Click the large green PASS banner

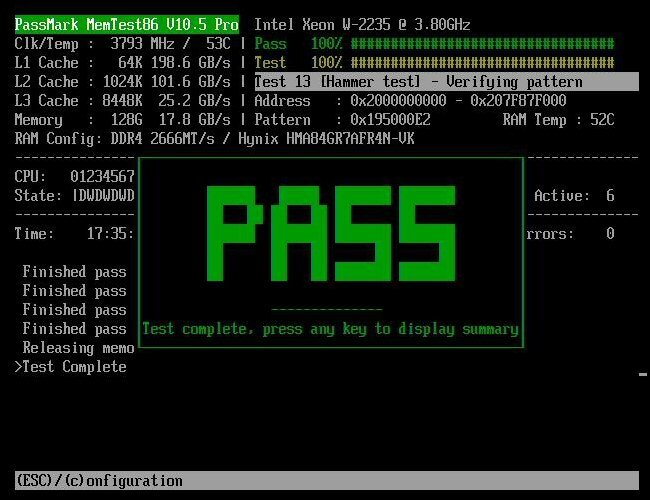tap(331, 233)
